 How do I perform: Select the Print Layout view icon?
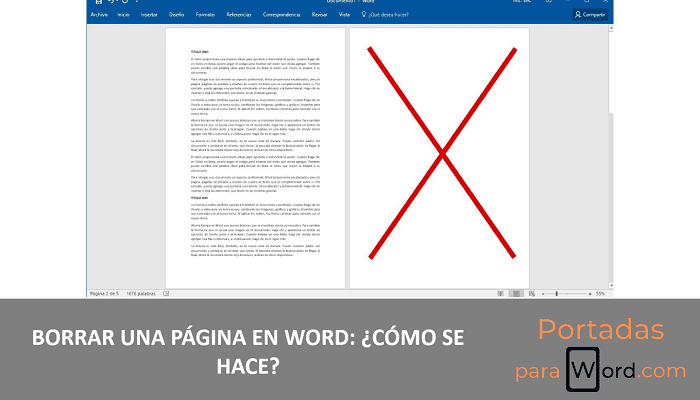click(x=516, y=294)
